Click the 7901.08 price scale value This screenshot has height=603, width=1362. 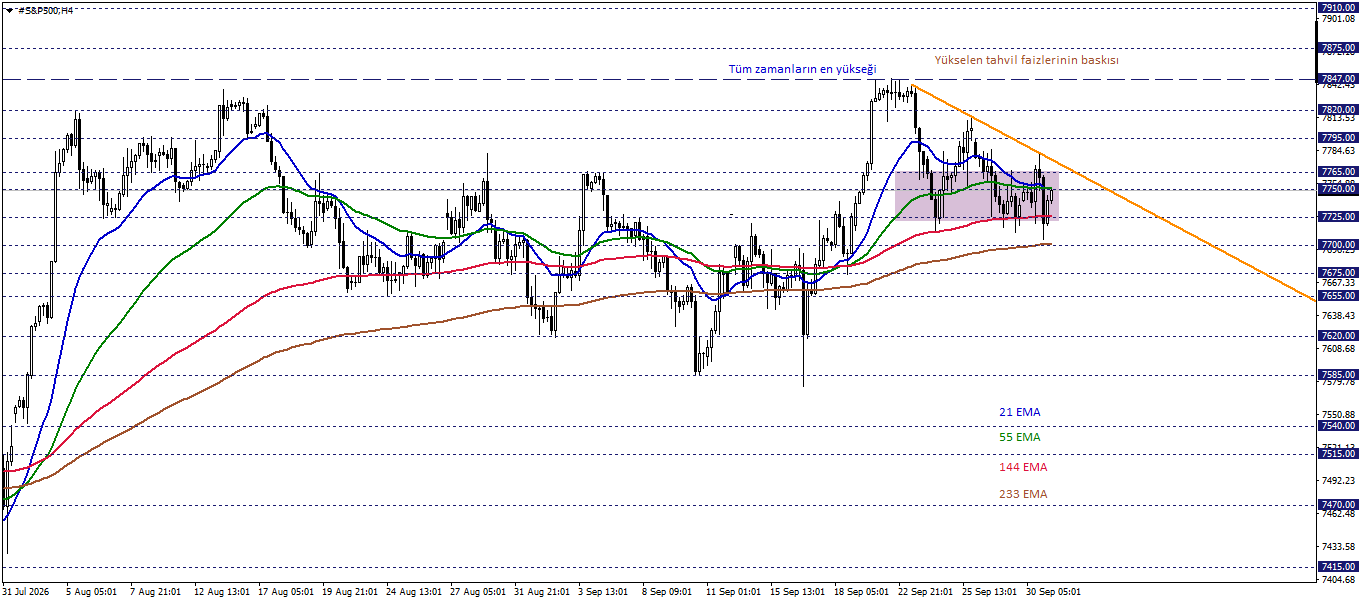(1338, 19)
